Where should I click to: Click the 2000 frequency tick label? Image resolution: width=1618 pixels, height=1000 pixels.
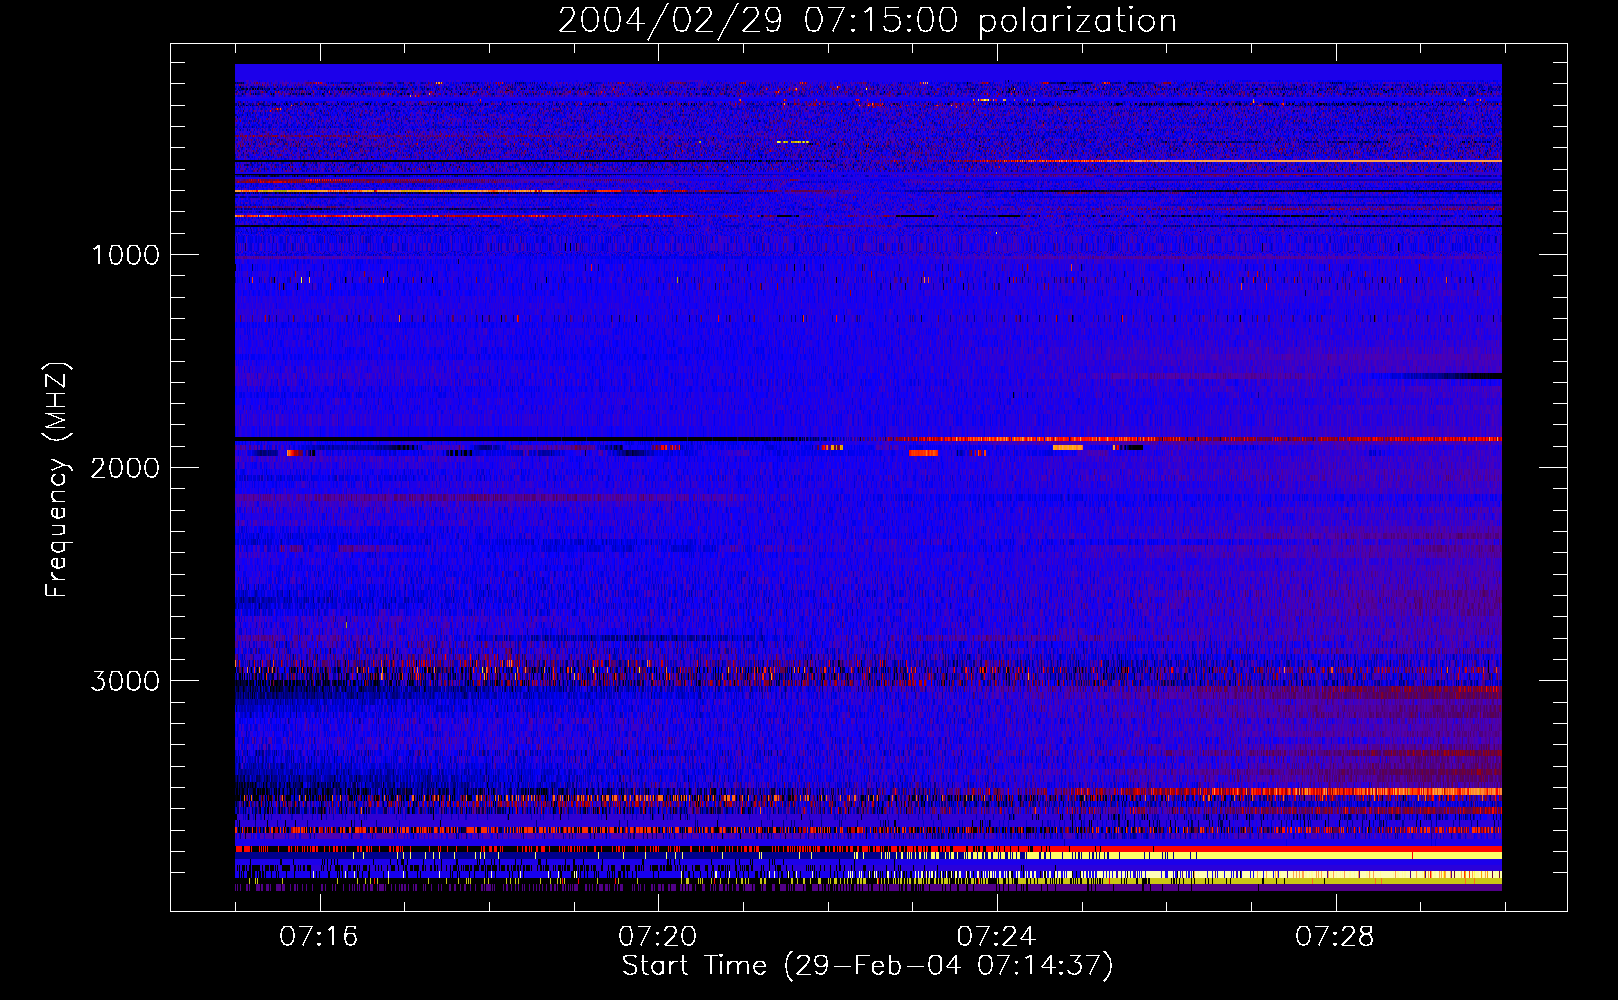(x=125, y=468)
